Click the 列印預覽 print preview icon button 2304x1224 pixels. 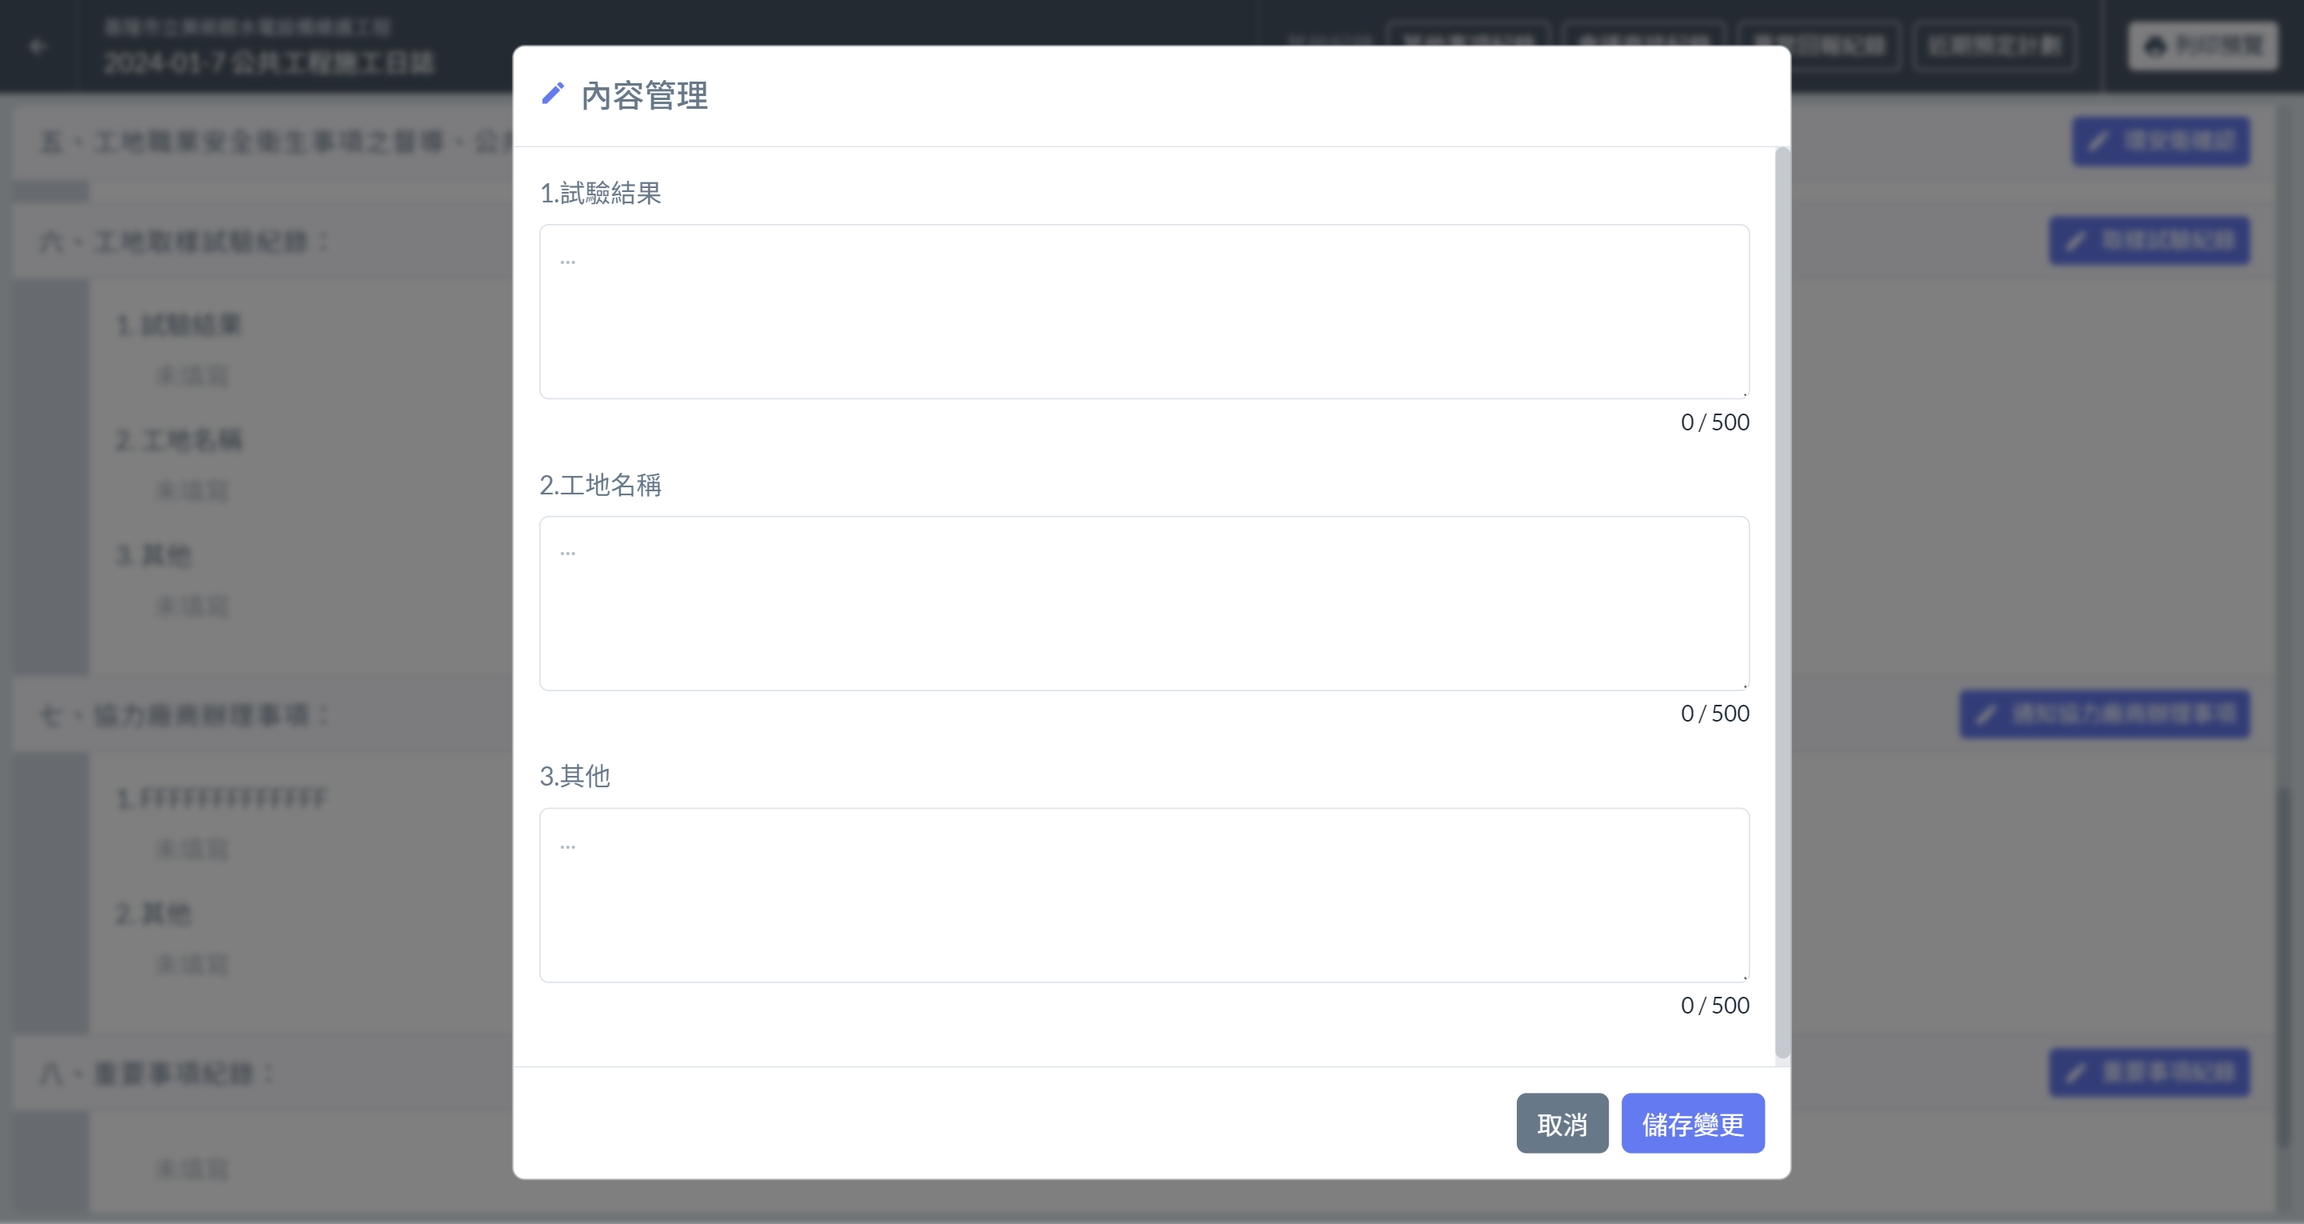point(2203,46)
